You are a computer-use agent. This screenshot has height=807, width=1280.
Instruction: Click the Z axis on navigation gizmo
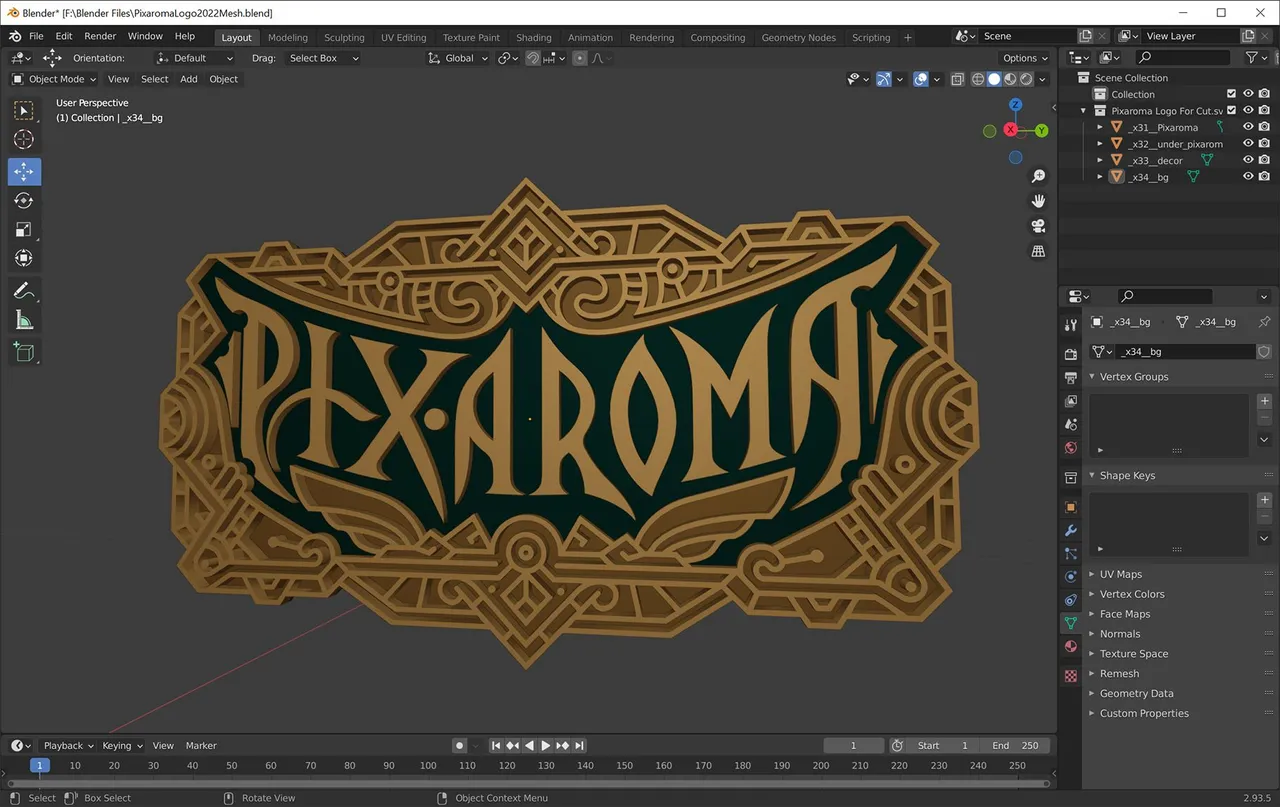(1015, 104)
